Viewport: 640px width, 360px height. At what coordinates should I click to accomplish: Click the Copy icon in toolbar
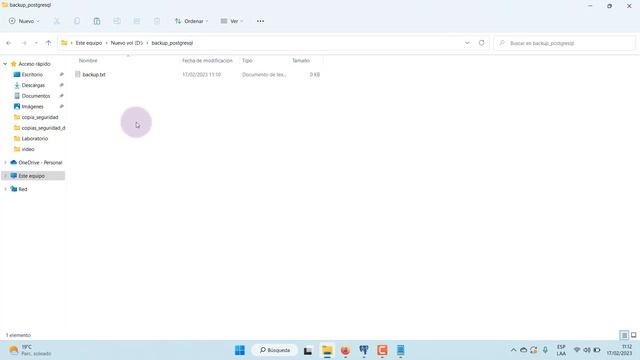point(77,21)
